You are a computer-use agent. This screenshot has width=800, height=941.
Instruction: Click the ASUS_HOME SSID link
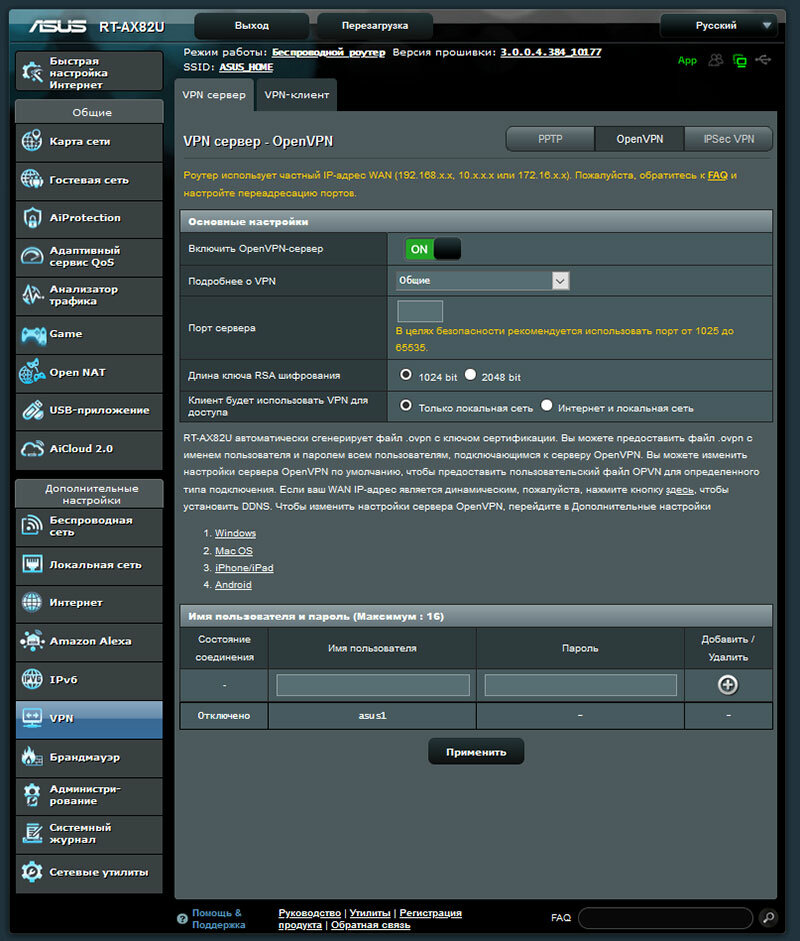246,67
